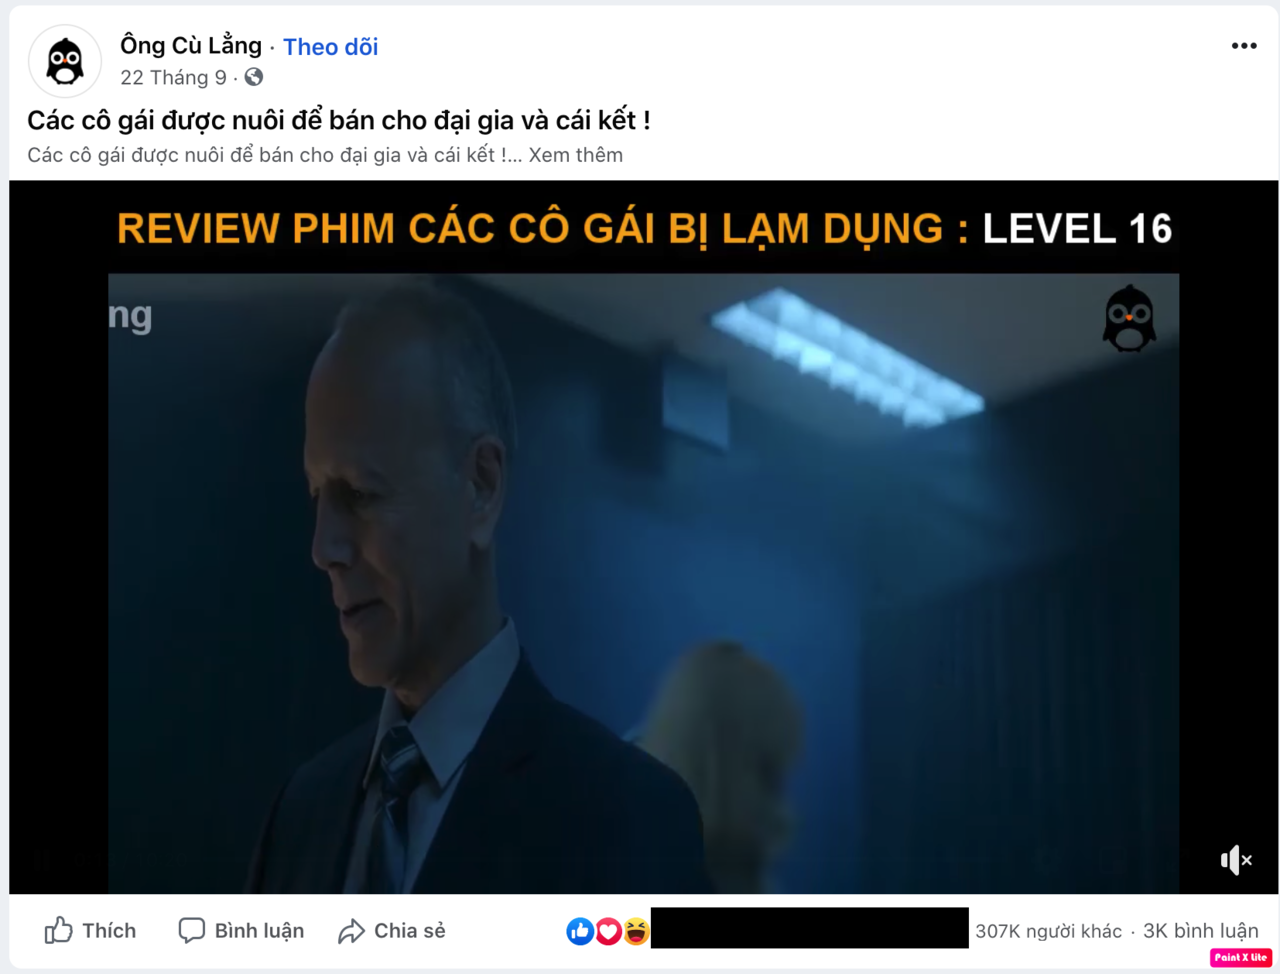Screen dimensions: 1280x974
Task: Expand caption with Xem thêm
Action: click(575, 155)
